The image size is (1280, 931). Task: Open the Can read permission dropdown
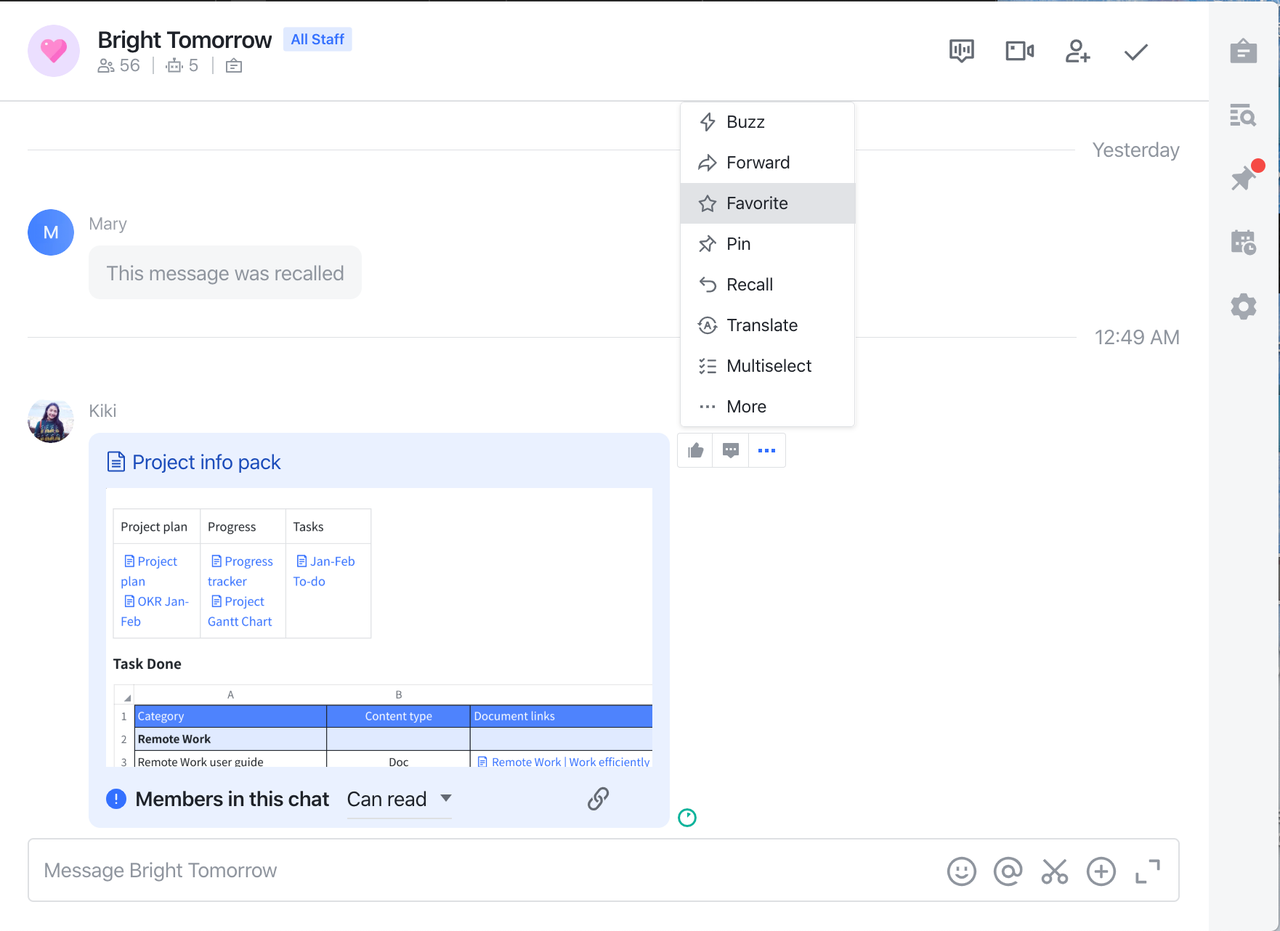399,799
